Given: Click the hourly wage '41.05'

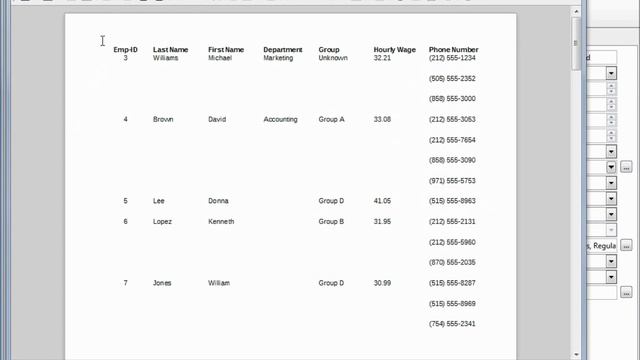Looking at the screenshot, I should tap(382, 201).
